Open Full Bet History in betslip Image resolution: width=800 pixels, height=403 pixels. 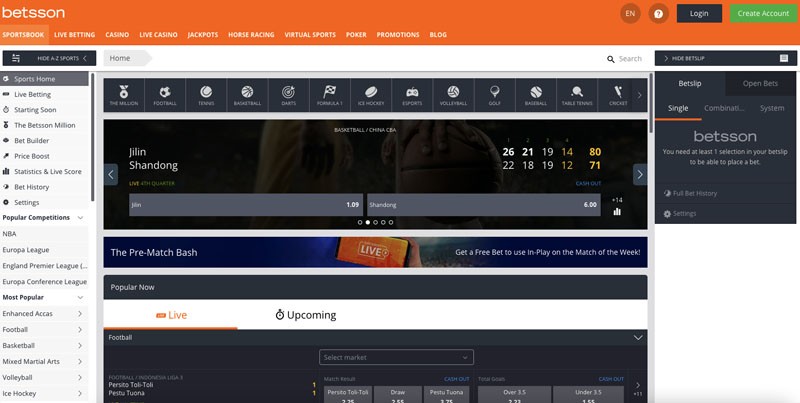tap(690, 193)
